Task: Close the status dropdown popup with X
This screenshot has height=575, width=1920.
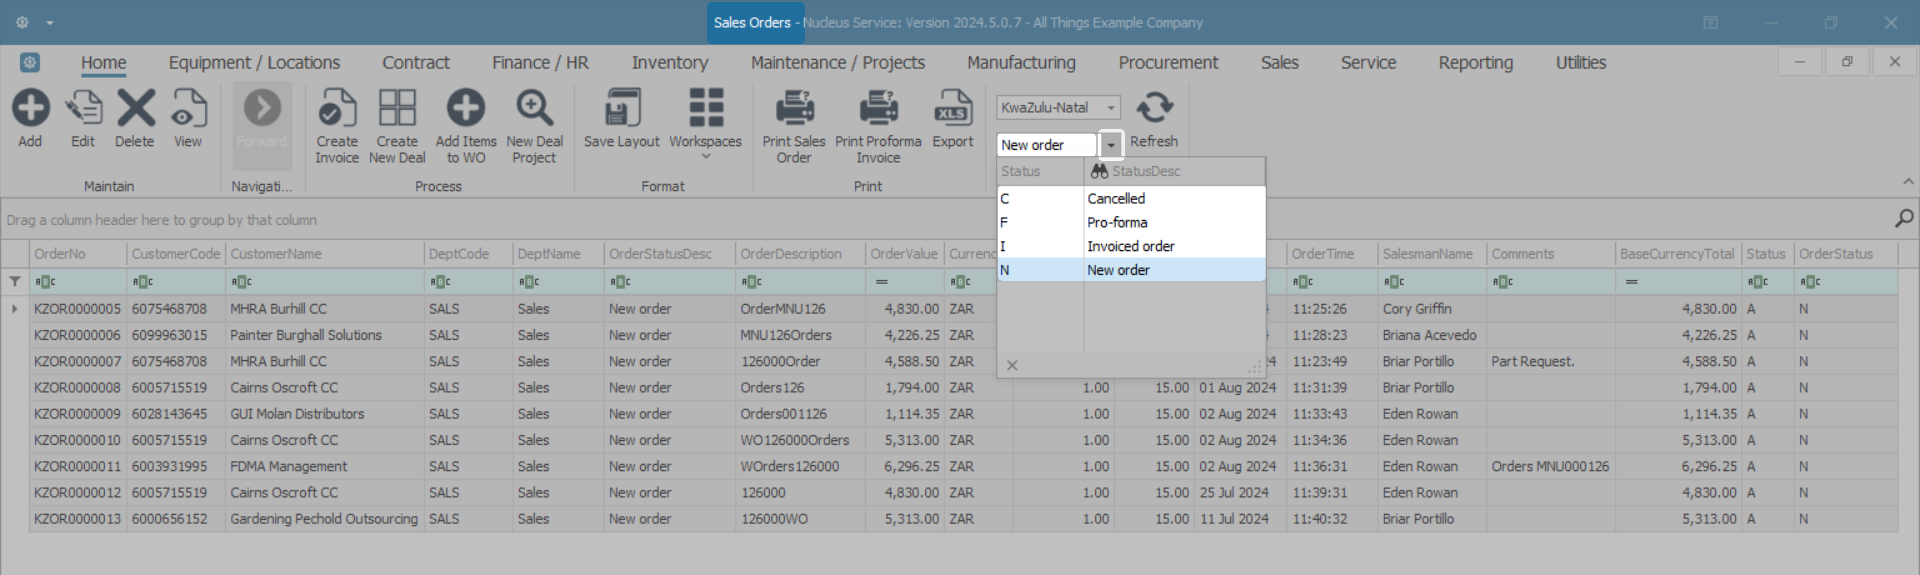Action: pos(1012,366)
